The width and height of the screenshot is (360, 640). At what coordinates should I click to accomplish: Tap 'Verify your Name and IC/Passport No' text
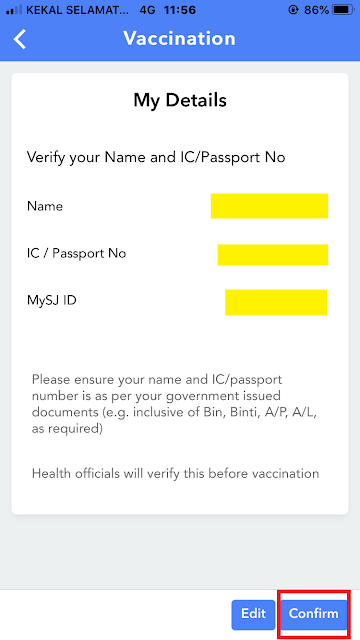tap(156, 158)
